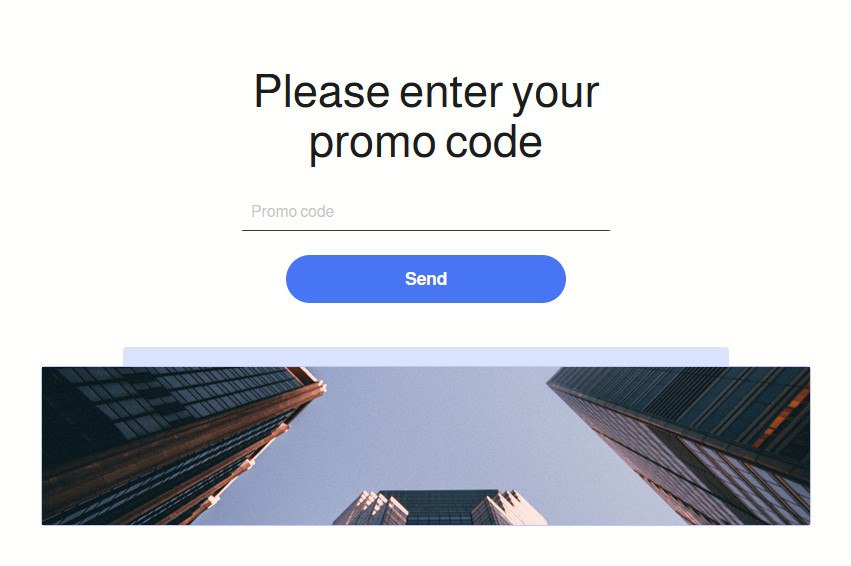Click the Promo code input field
This screenshot has width=851, height=566.
(x=426, y=212)
